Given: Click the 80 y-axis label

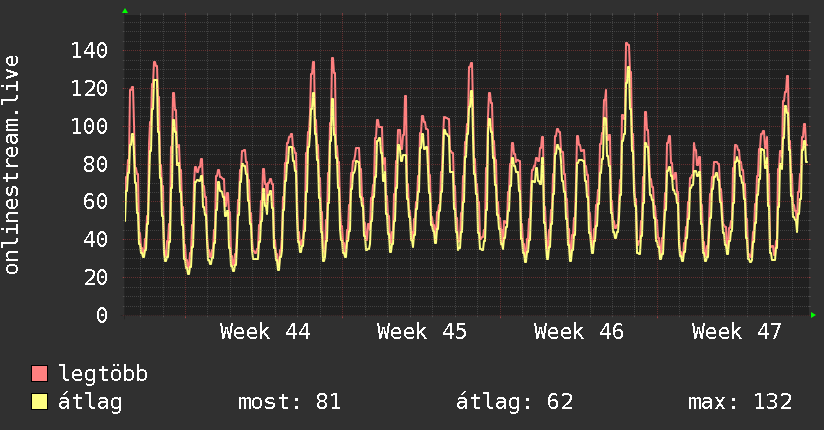Looking at the screenshot, I should coord(96,165).
